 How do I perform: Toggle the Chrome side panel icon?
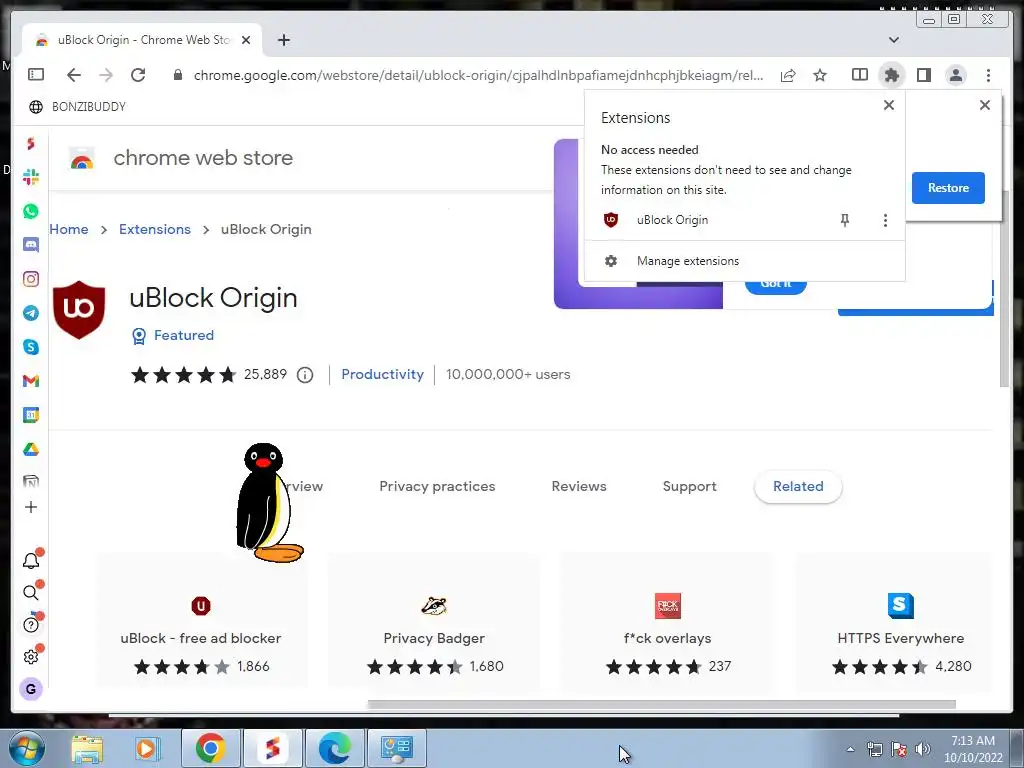[923, 75]
